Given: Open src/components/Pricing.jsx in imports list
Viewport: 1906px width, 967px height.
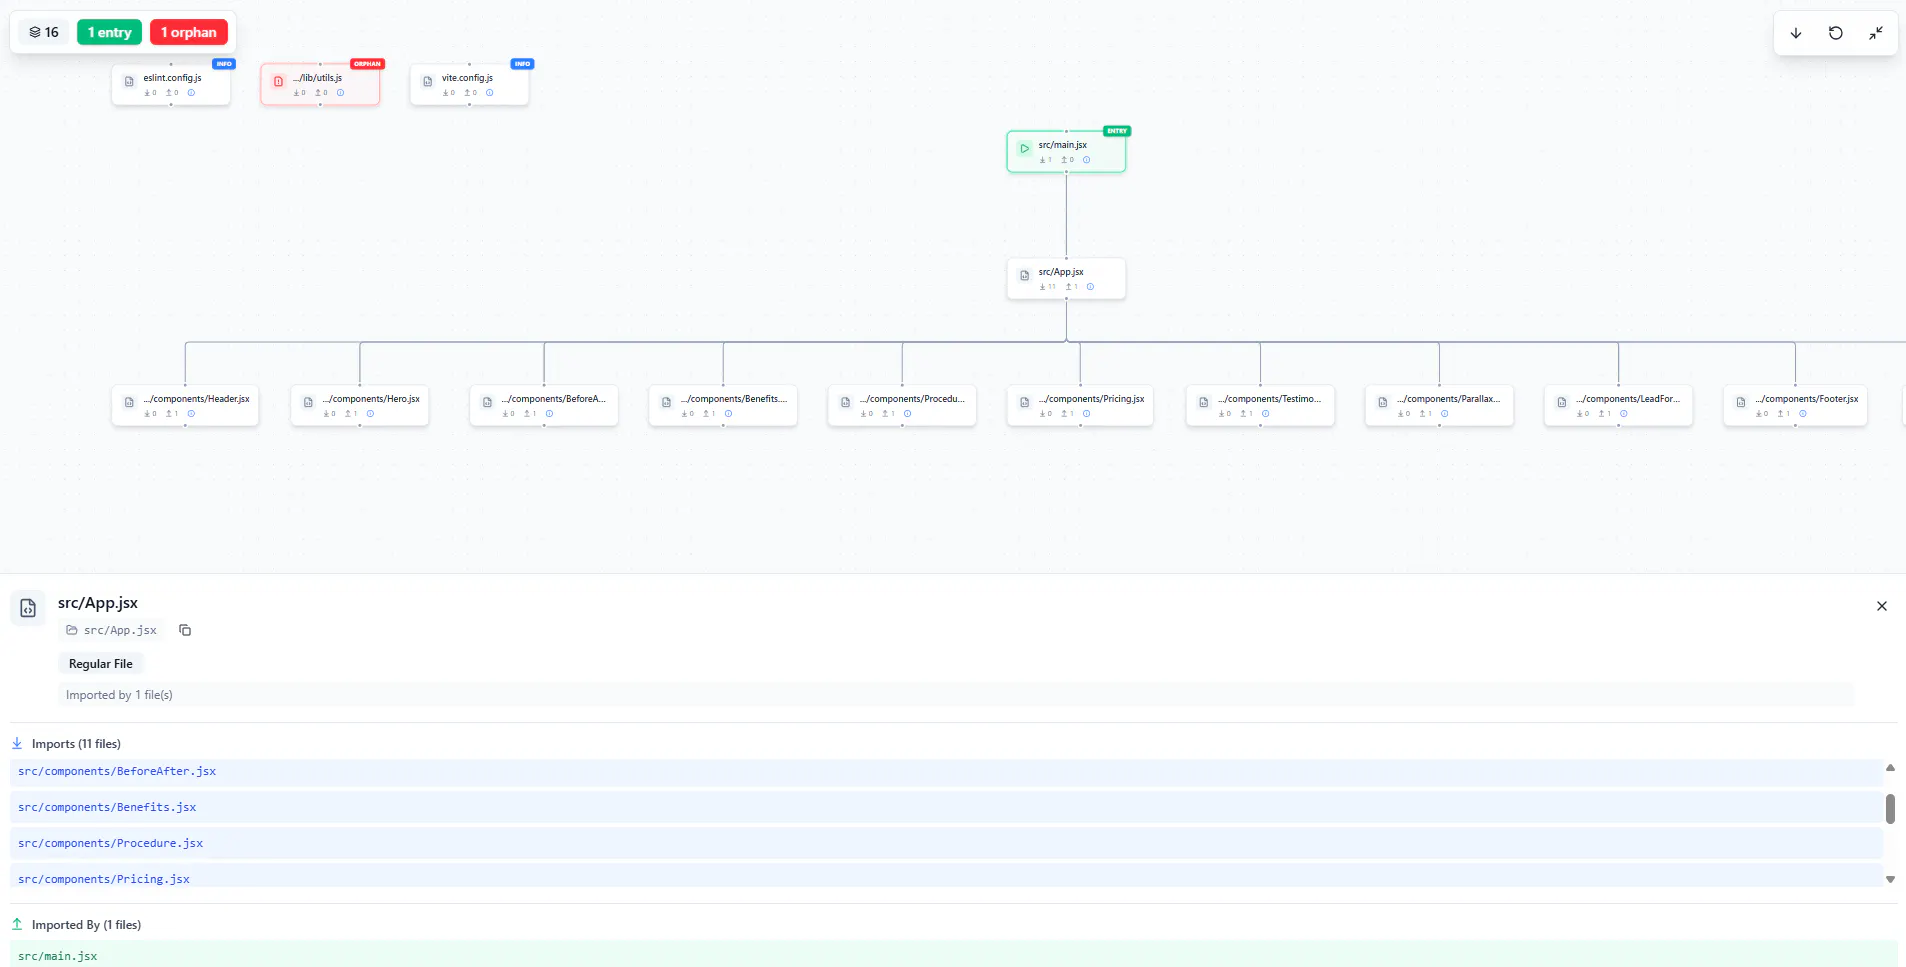Looking at the screenshot, I should point(946,877).
